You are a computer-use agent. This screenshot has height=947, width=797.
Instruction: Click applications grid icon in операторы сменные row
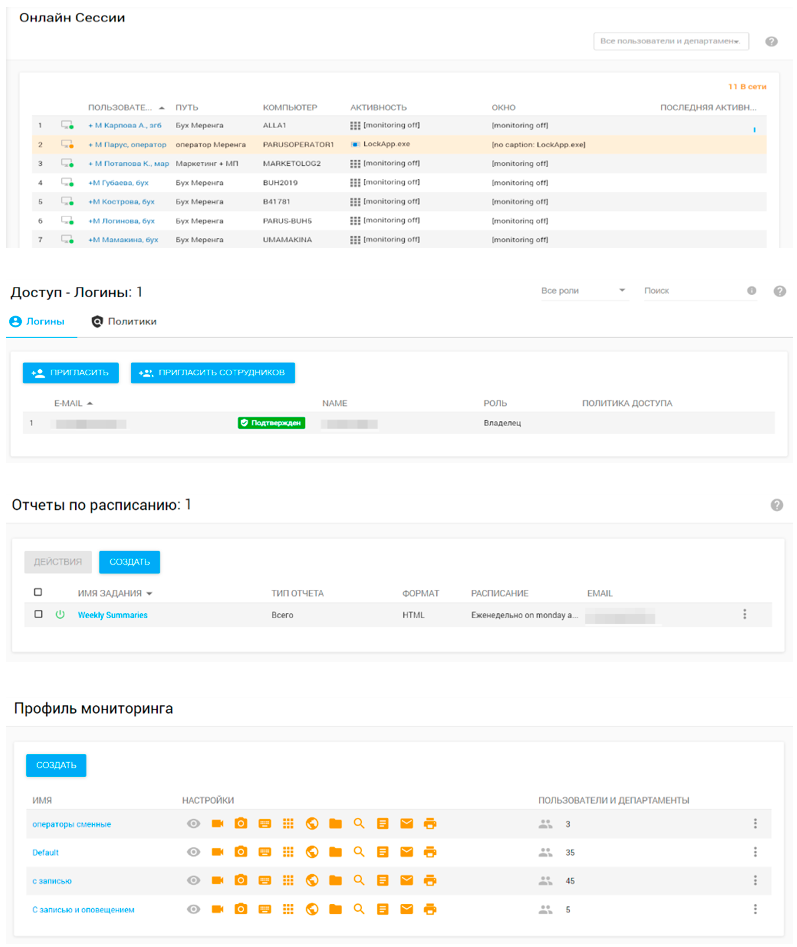pyautogui.click(x=288, y=823)
